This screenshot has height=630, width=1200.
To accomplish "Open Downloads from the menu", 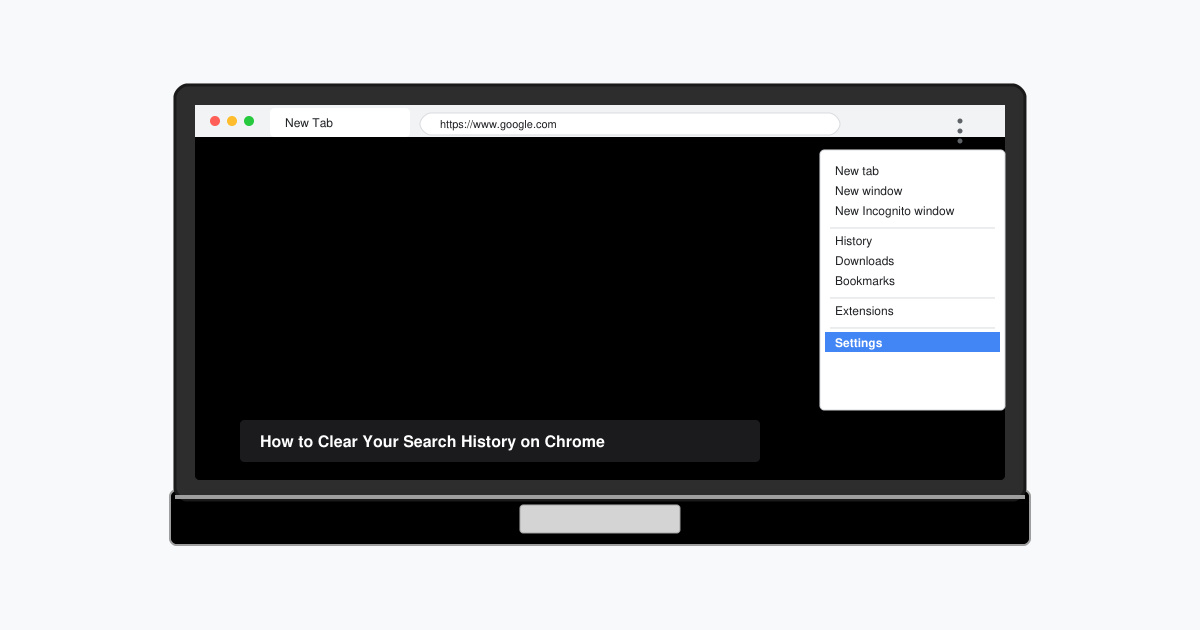I will click(x=865, y=261).
